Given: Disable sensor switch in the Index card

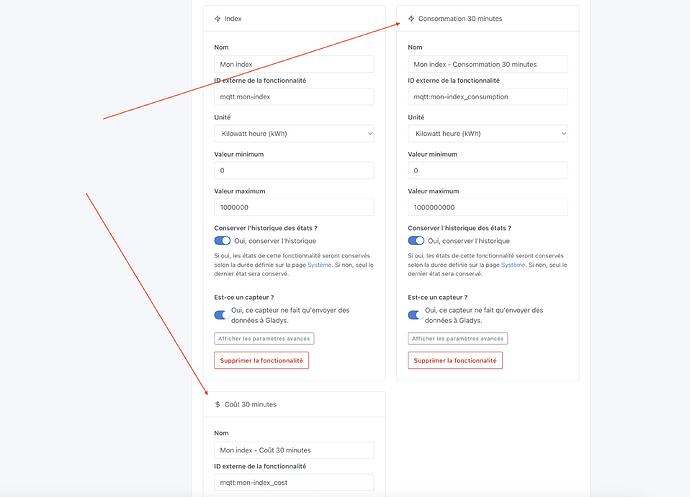Looking at the screenshot, I should [x=221, y=315].
